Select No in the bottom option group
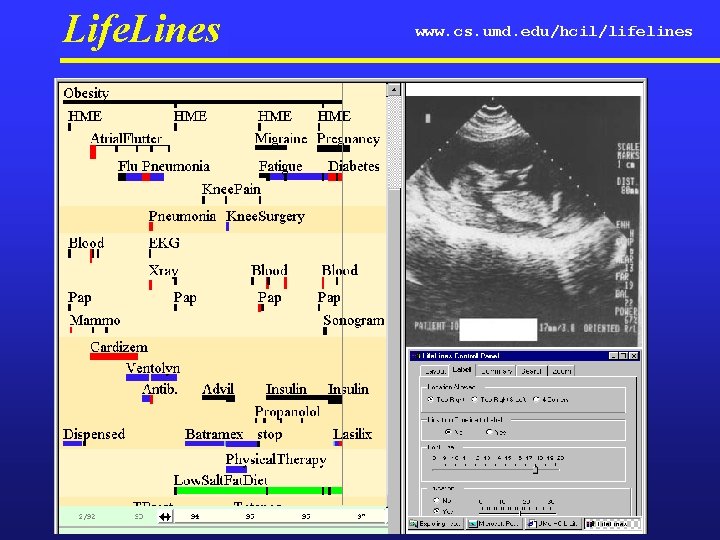 pos(436,500)
